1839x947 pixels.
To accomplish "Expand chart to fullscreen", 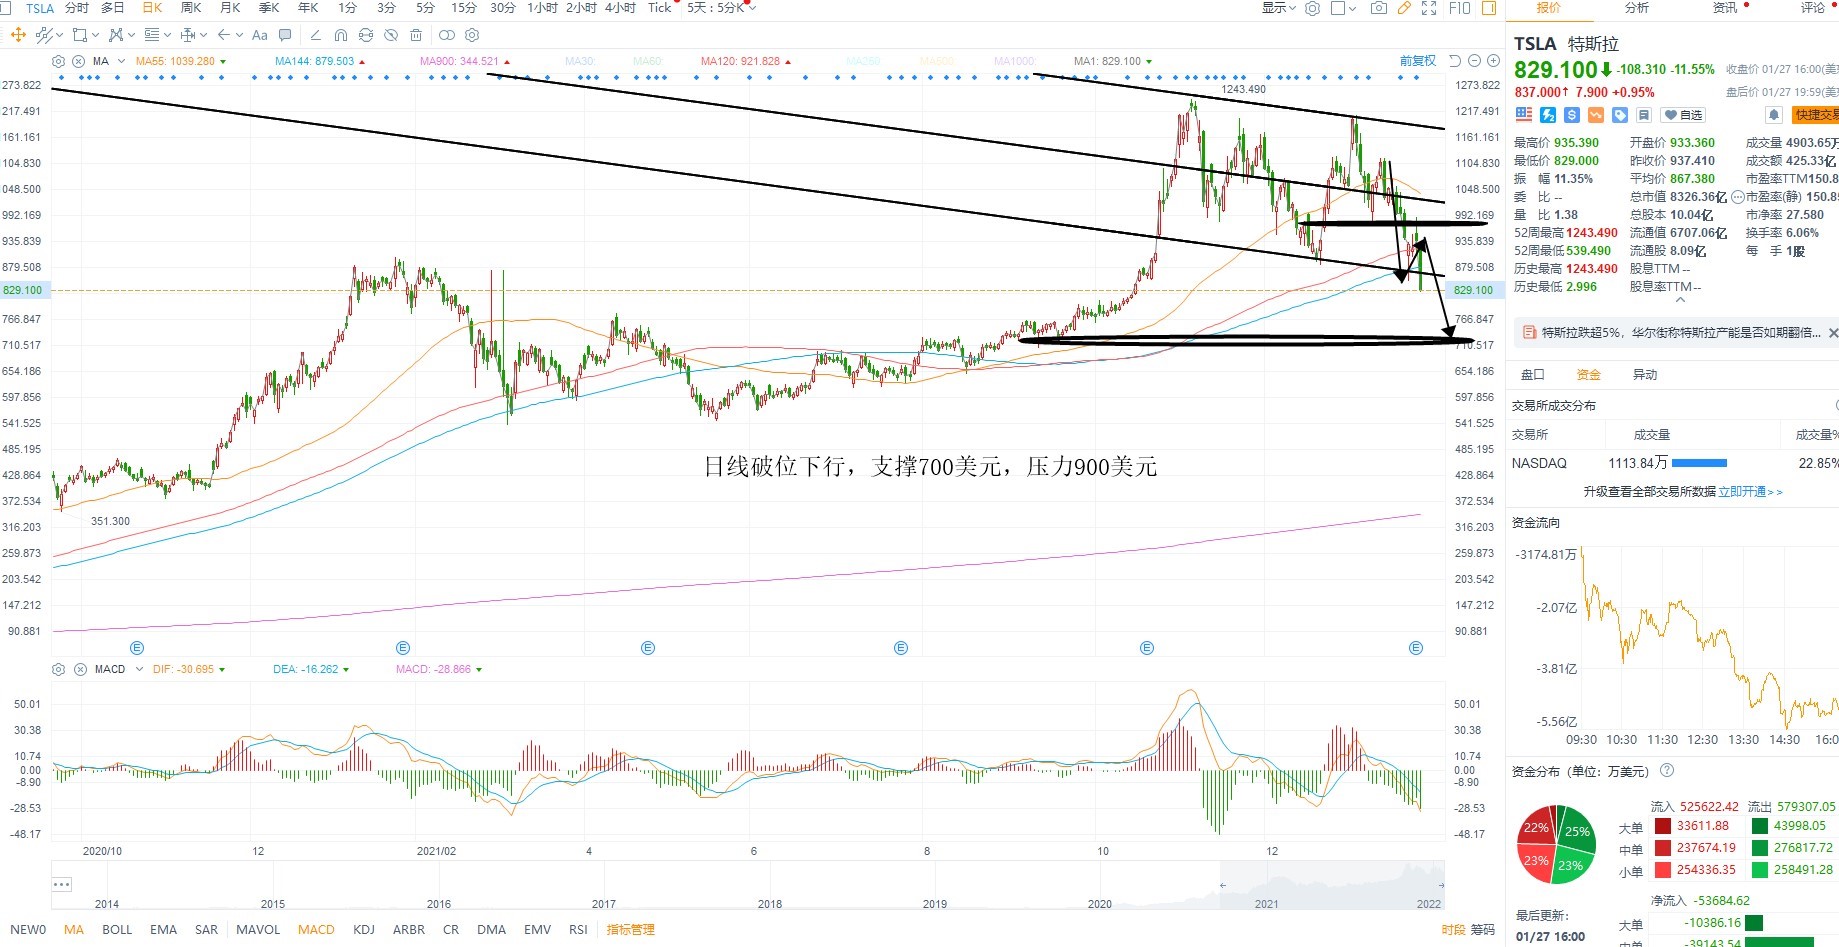I will coord(1429,8).
